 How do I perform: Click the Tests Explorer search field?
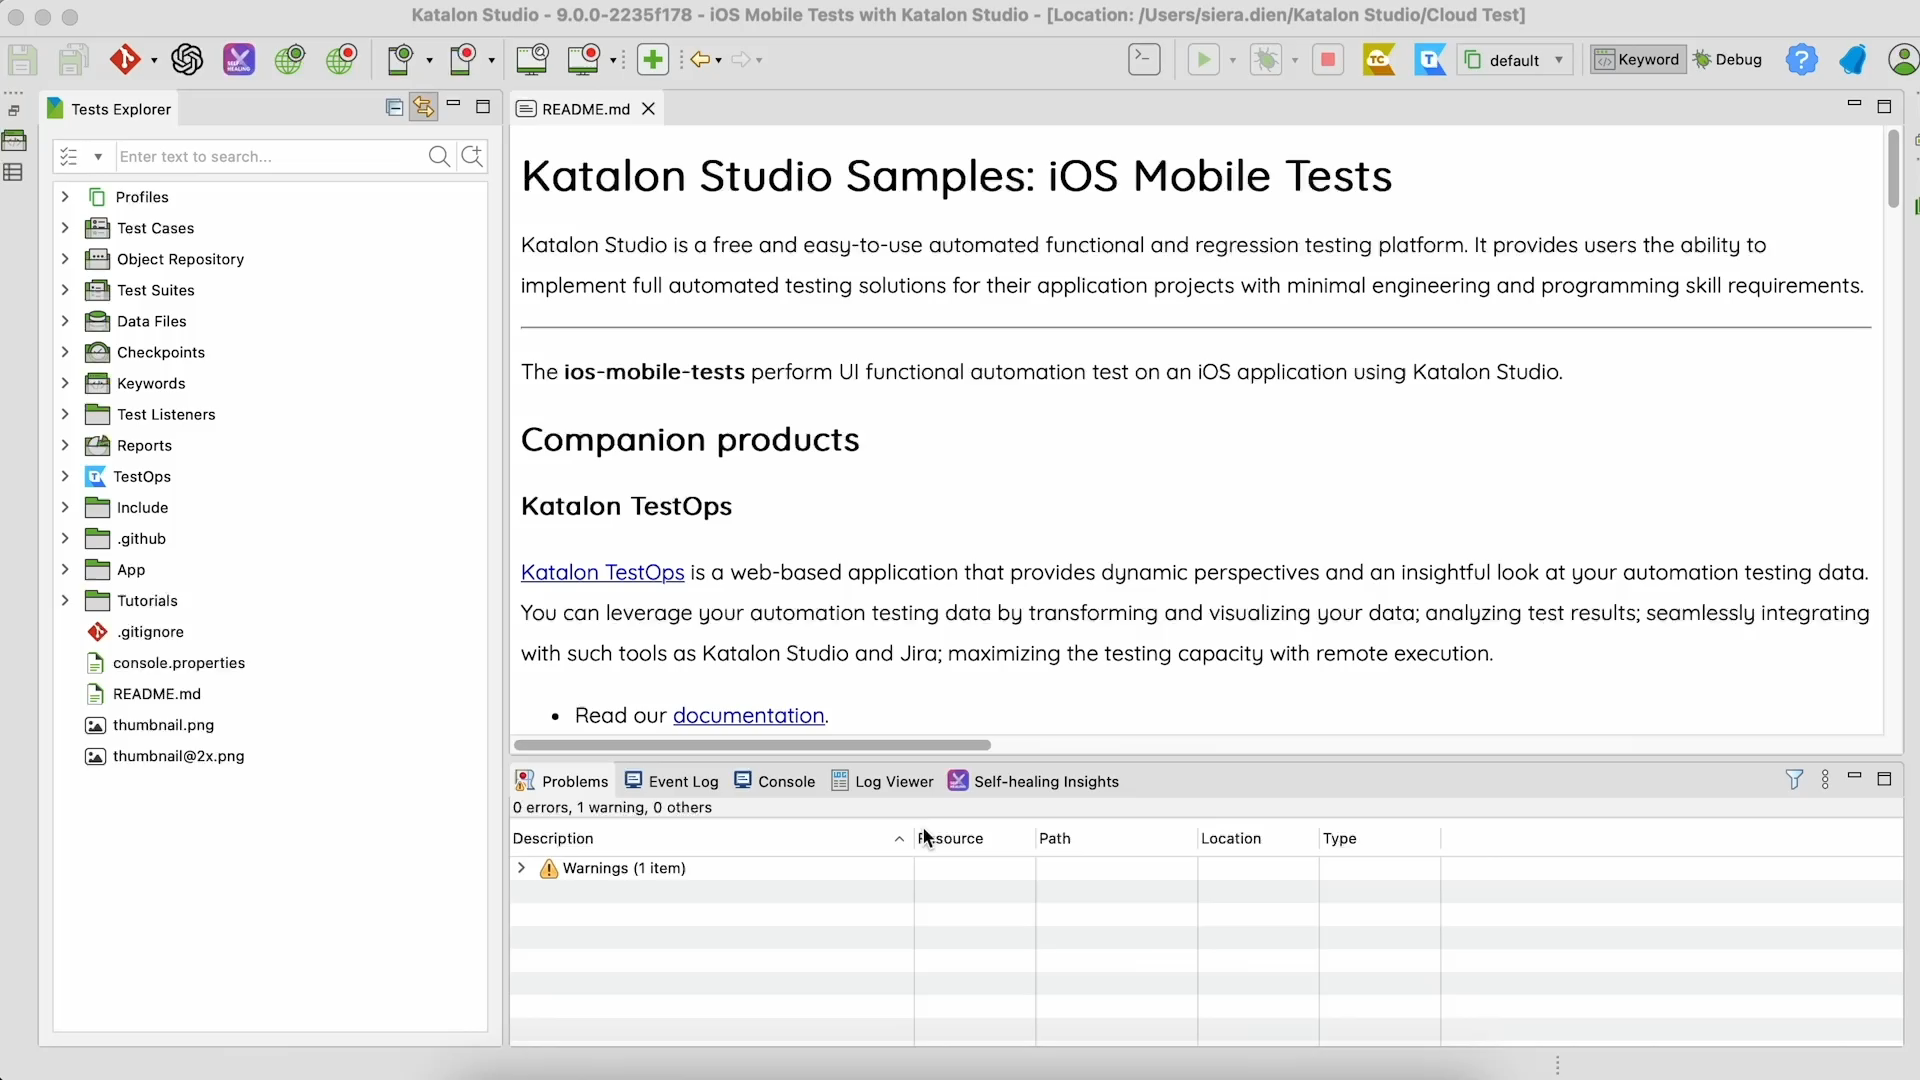270,156
